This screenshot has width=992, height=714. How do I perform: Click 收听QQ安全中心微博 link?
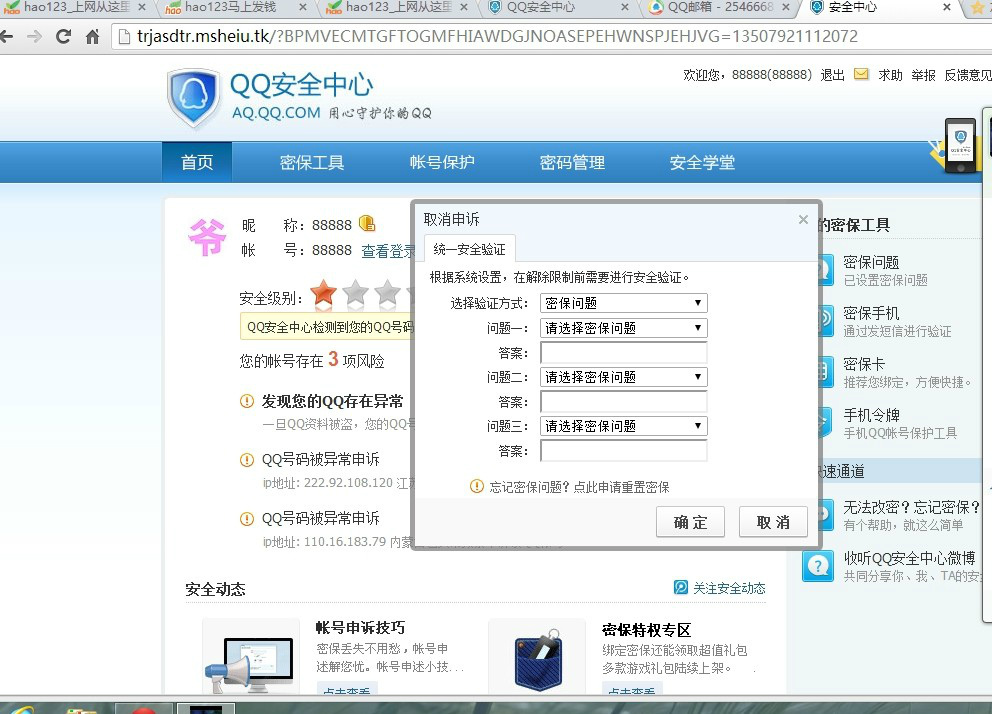(x=910, y=558)
